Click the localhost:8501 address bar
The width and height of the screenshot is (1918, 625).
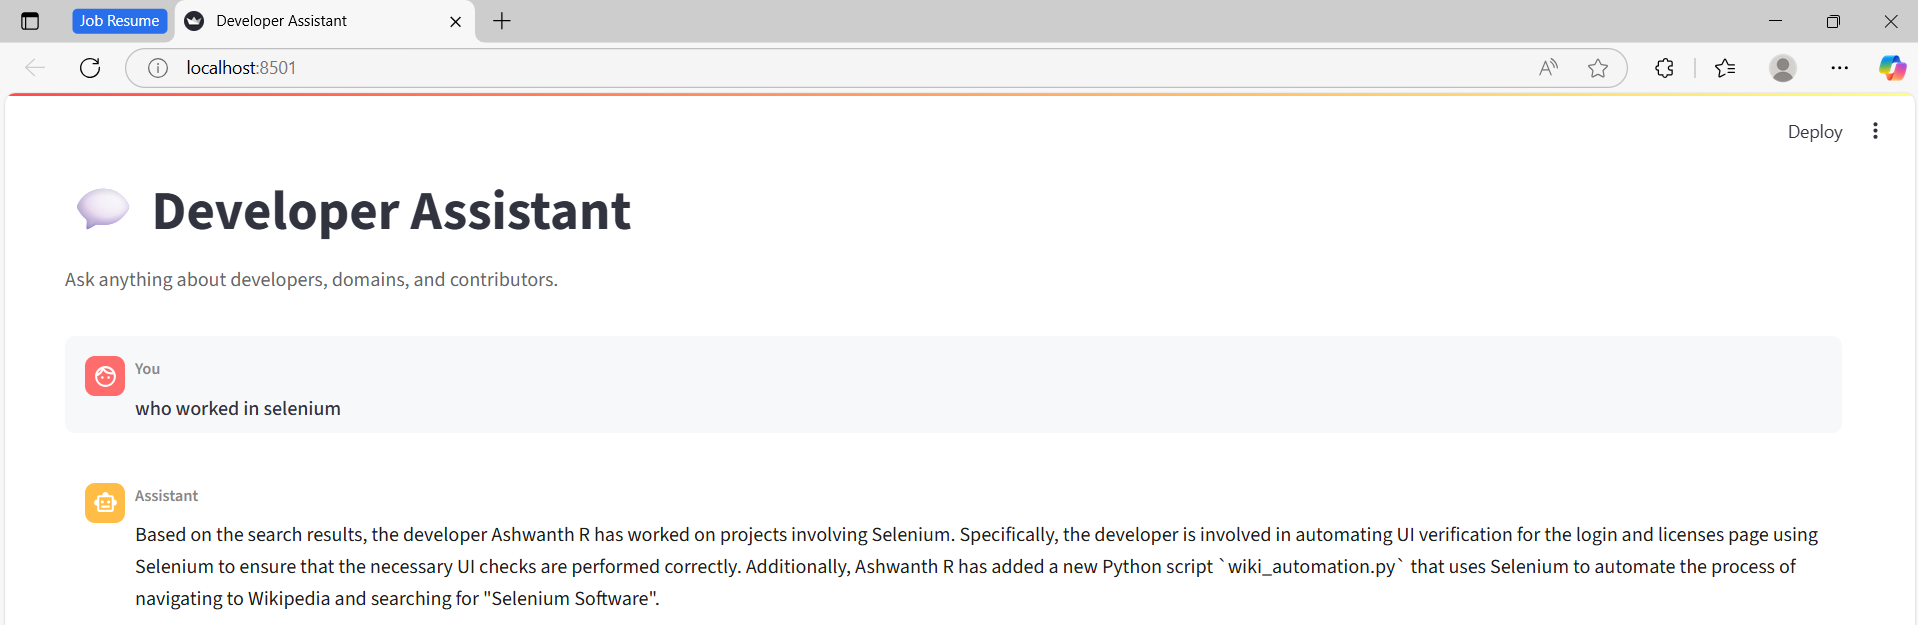point(800,68)
